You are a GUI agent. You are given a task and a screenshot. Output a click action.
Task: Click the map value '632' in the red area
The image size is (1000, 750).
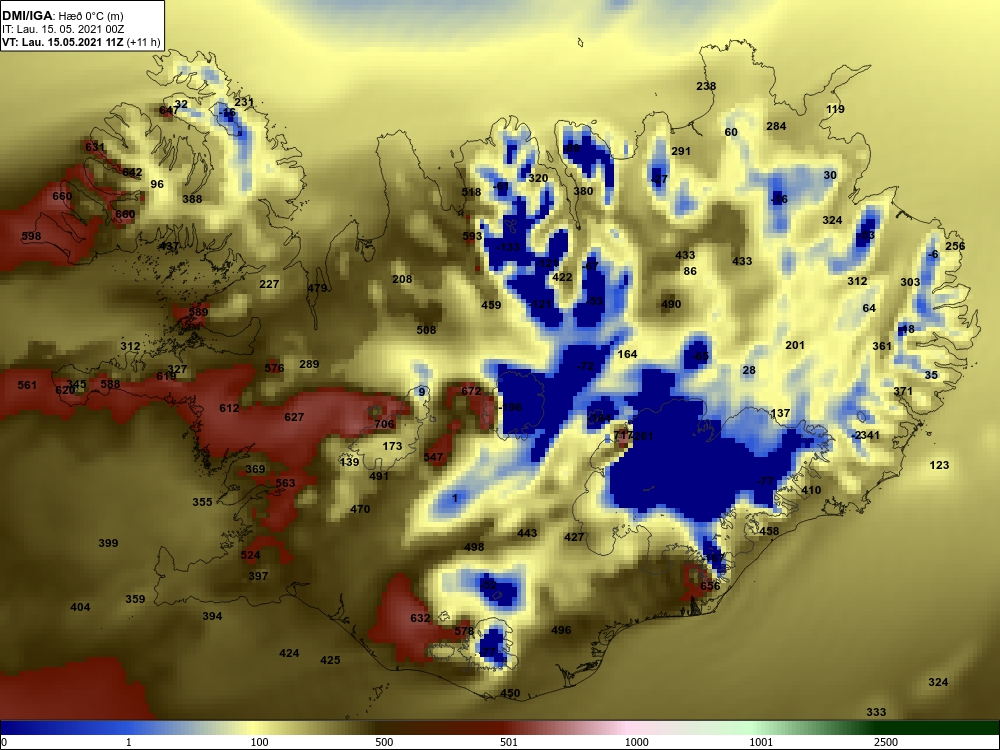tap(420, 618)
